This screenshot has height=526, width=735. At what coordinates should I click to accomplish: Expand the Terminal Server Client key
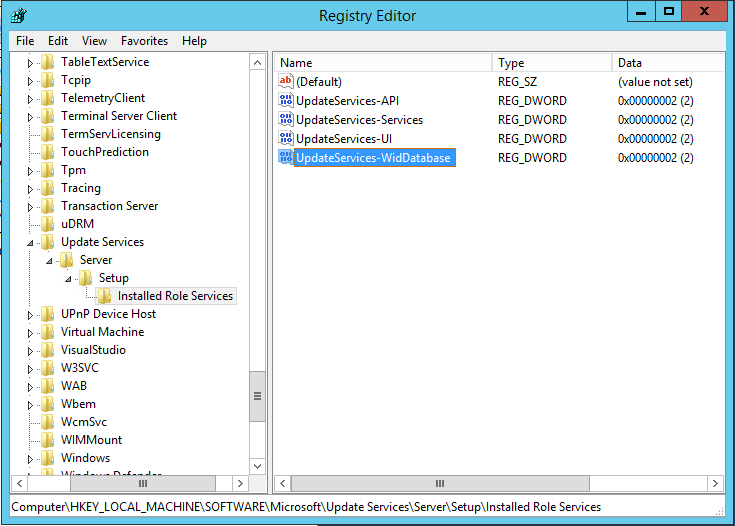(x=30, y=117)
